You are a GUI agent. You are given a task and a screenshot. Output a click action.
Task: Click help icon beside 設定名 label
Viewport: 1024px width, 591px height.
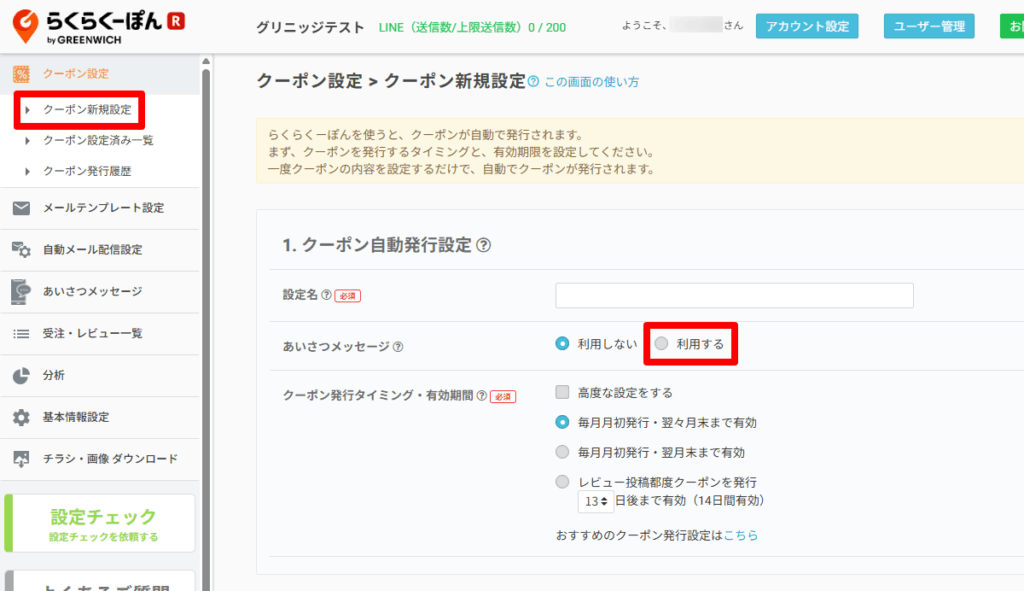click(x=326, y=296)
